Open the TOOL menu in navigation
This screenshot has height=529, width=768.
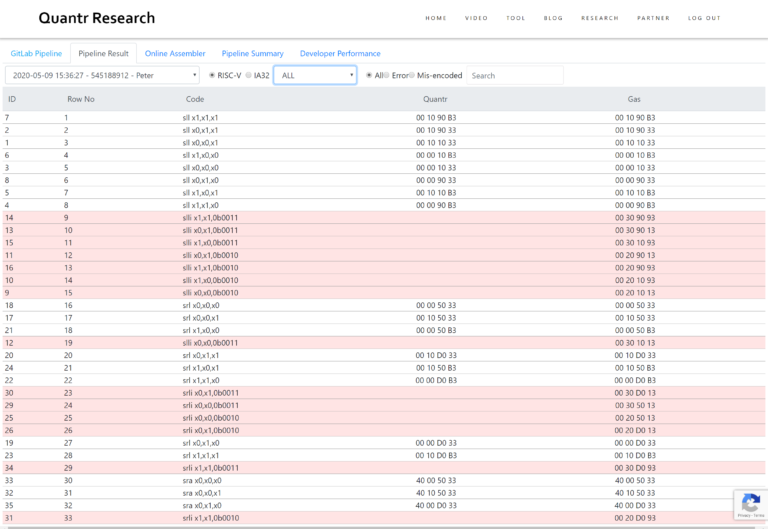pyautogui.click(x=516, y=18)
